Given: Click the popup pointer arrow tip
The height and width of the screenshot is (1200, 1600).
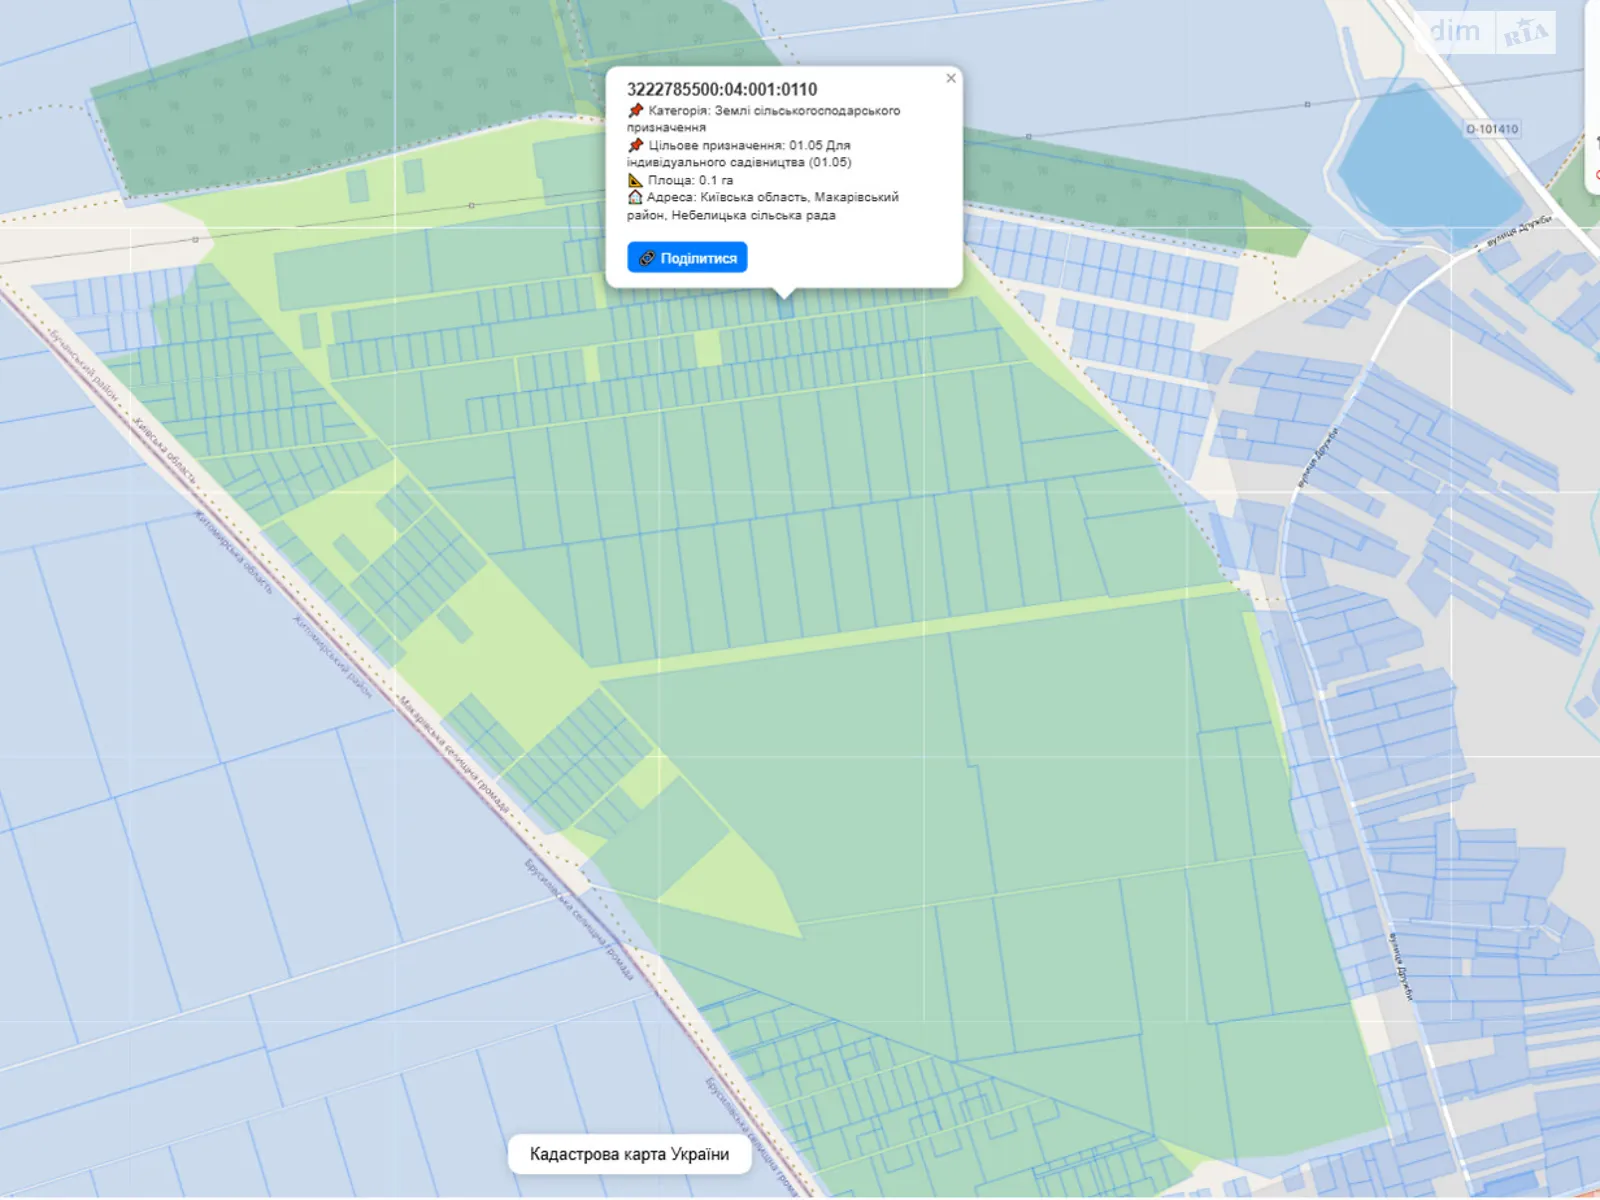Looking at the screenshot, I should pyautogui.click(x=785, y=296).
